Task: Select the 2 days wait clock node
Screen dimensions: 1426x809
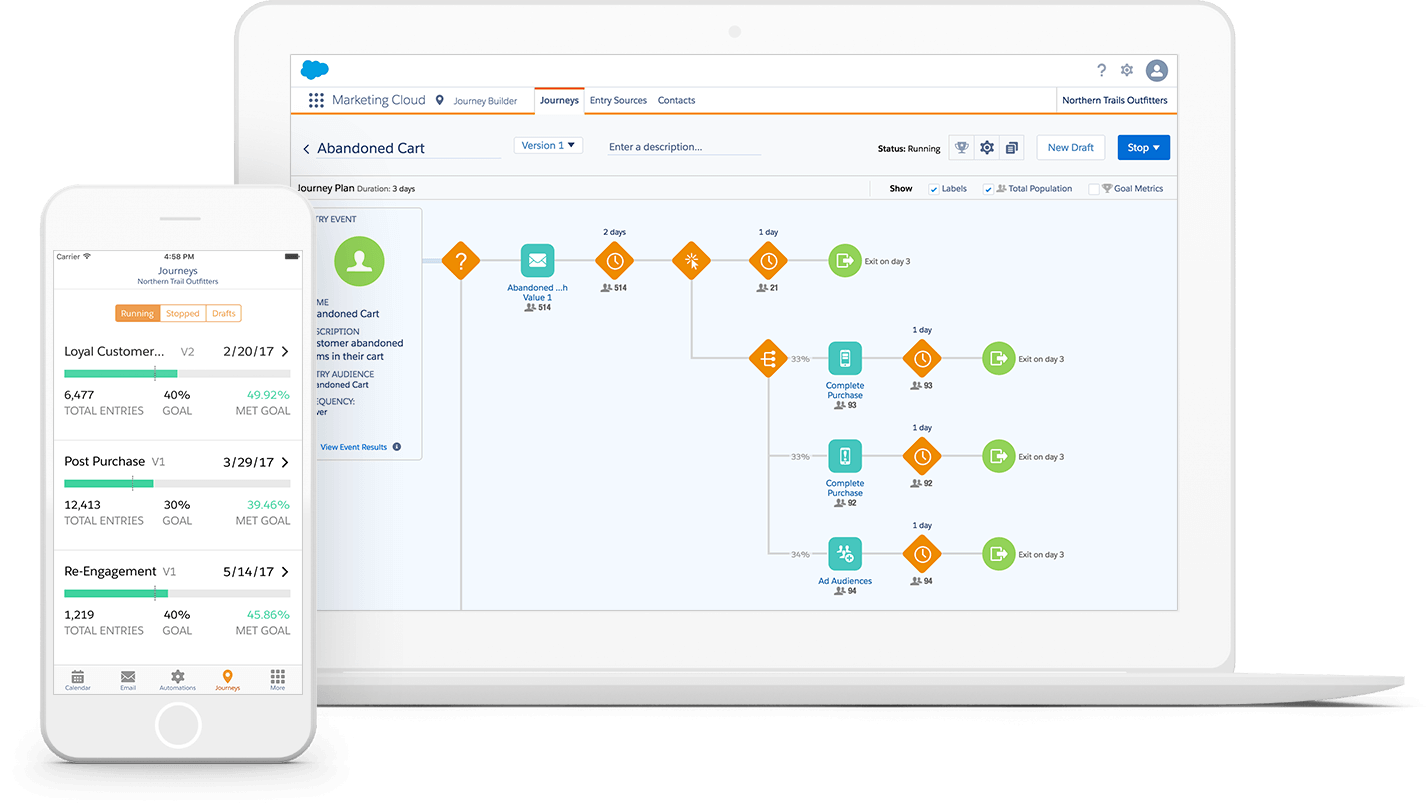Action: [614, 261]
